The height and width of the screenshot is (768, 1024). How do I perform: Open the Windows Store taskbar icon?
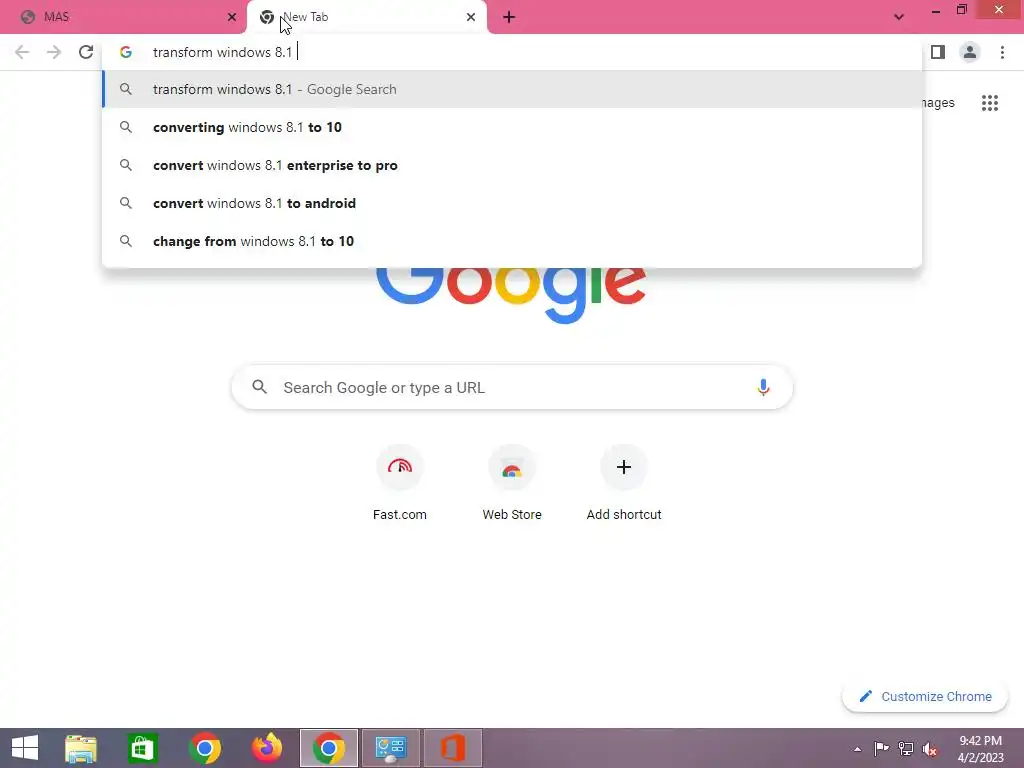pyautogui.click(x=142, y=748)
